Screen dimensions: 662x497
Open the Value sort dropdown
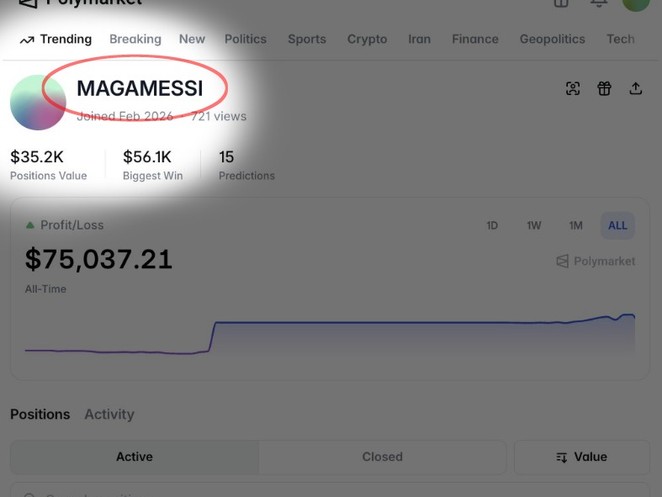click(x=581, y=457)
